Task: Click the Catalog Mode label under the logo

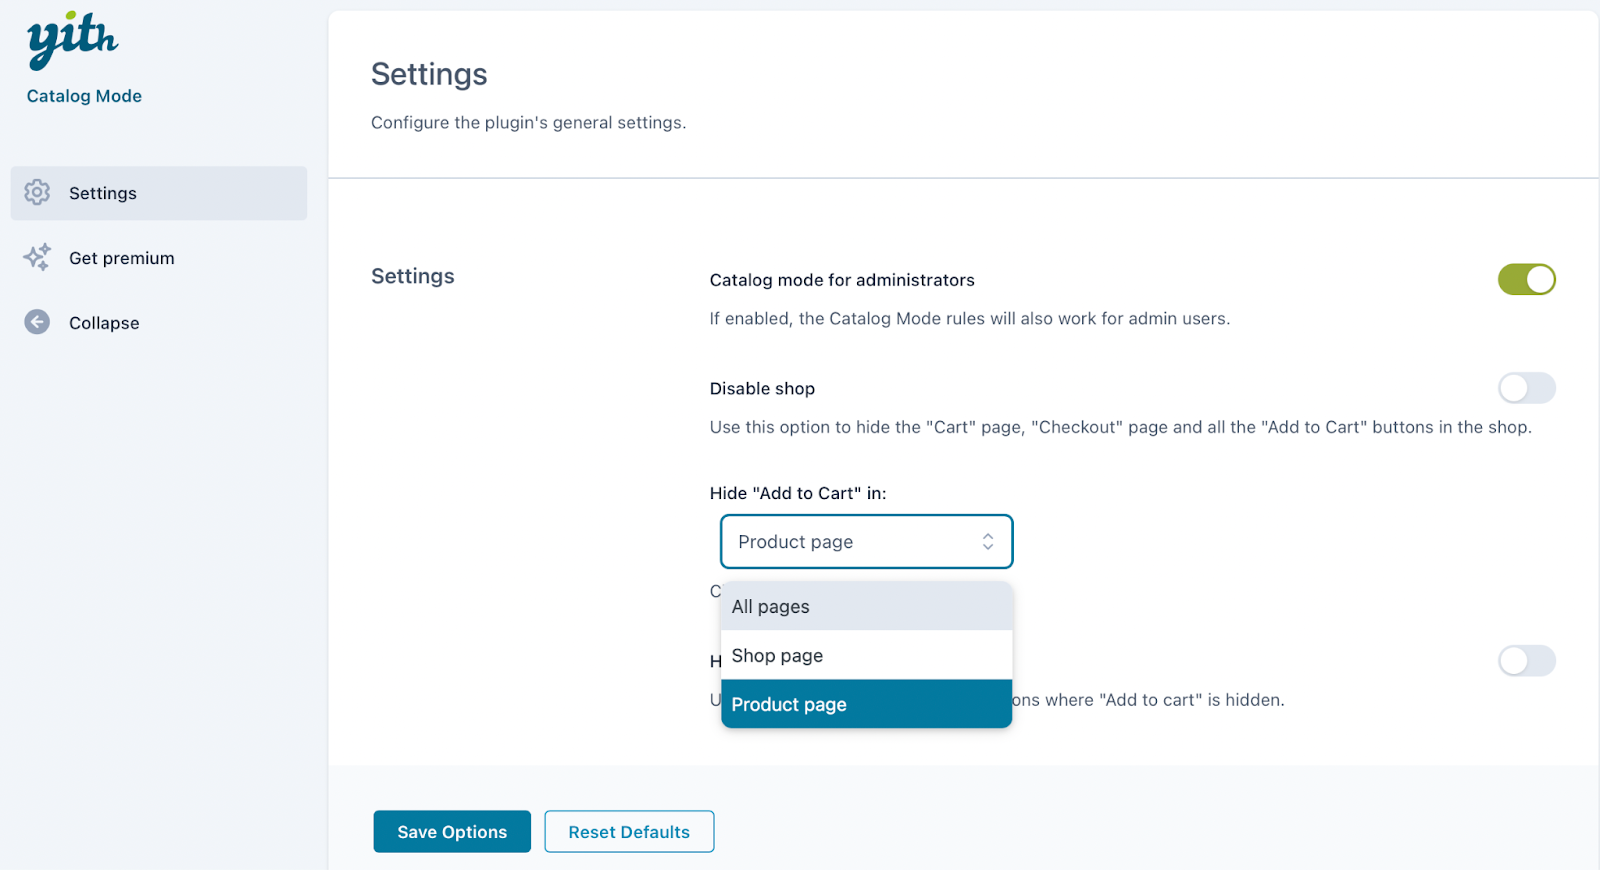Action: tap(83, 95)
